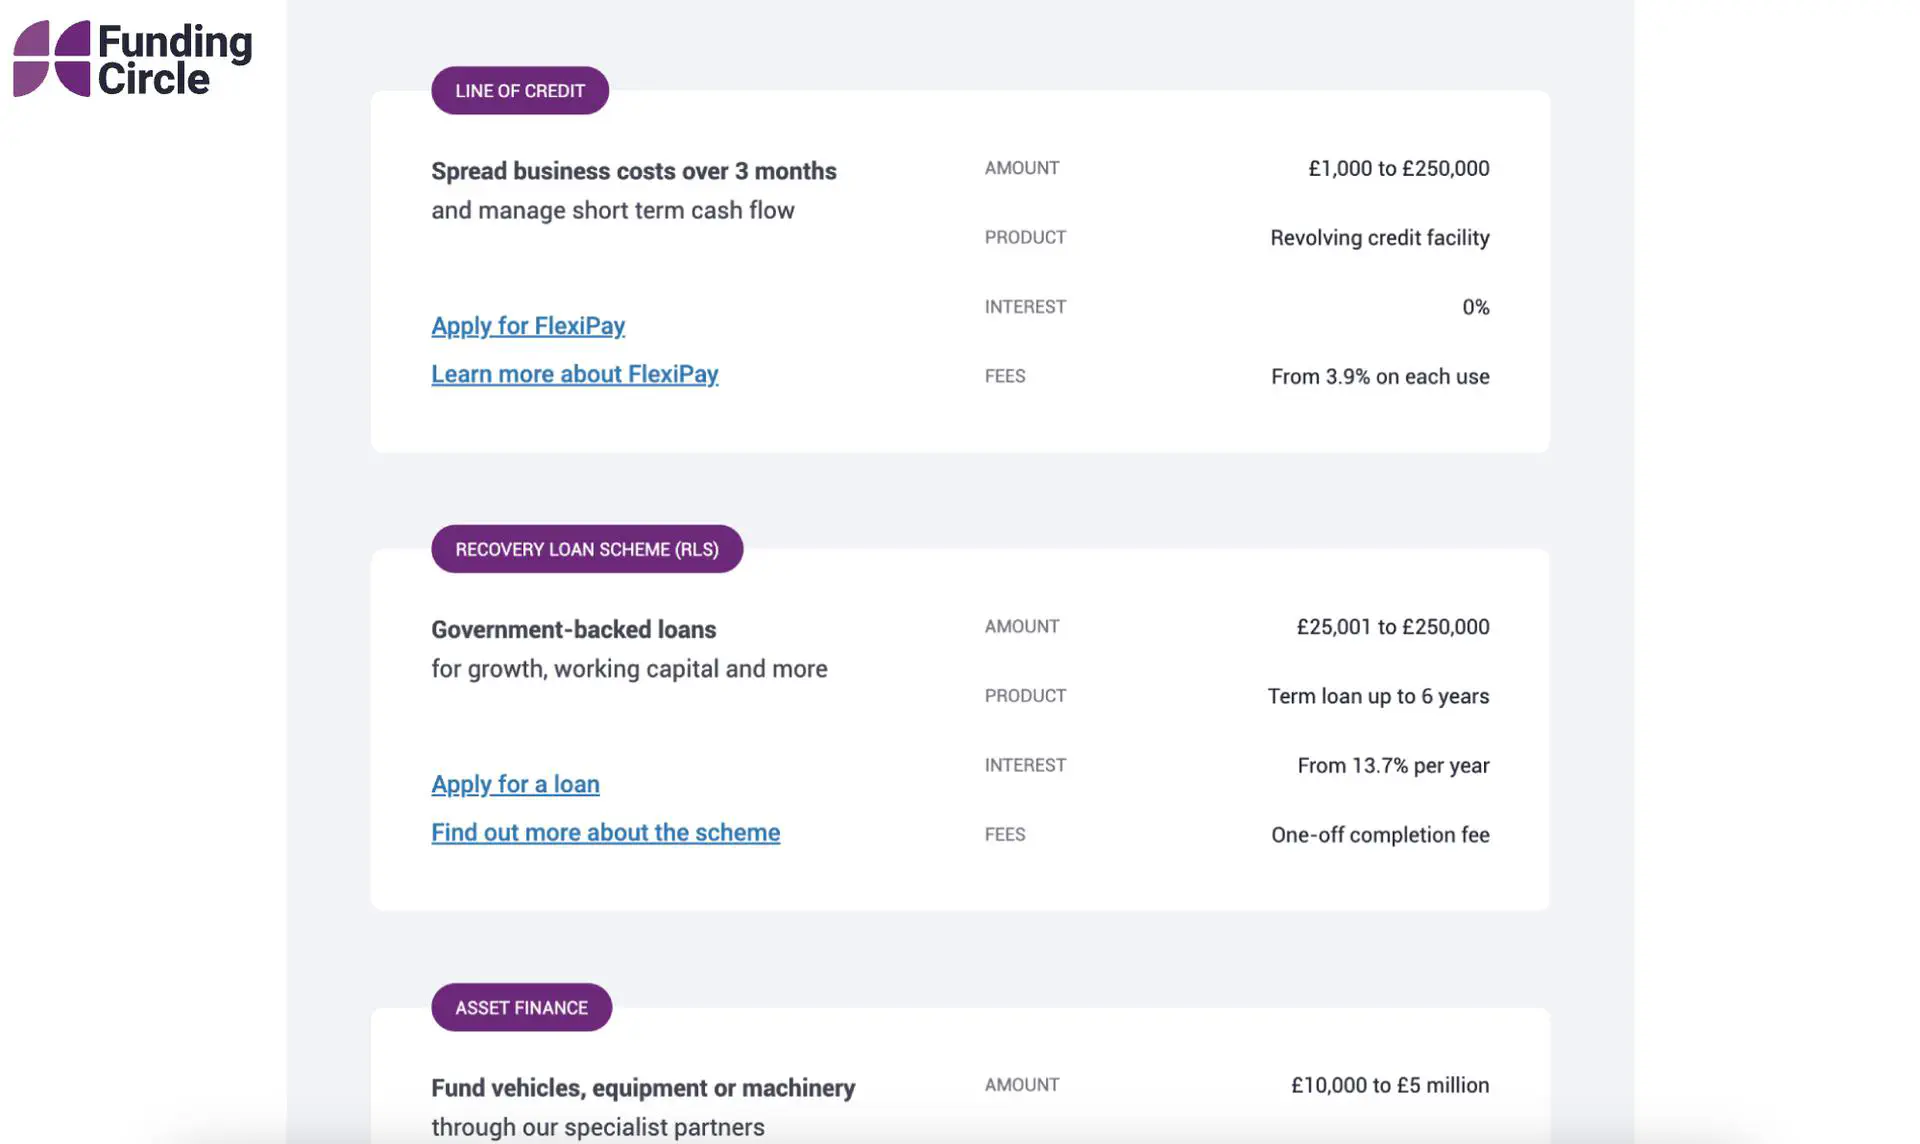The height and width of the screenshot is (1144, 1920).
Task: Click the From 3.9% on each use fee
Action: (1379, 377)
